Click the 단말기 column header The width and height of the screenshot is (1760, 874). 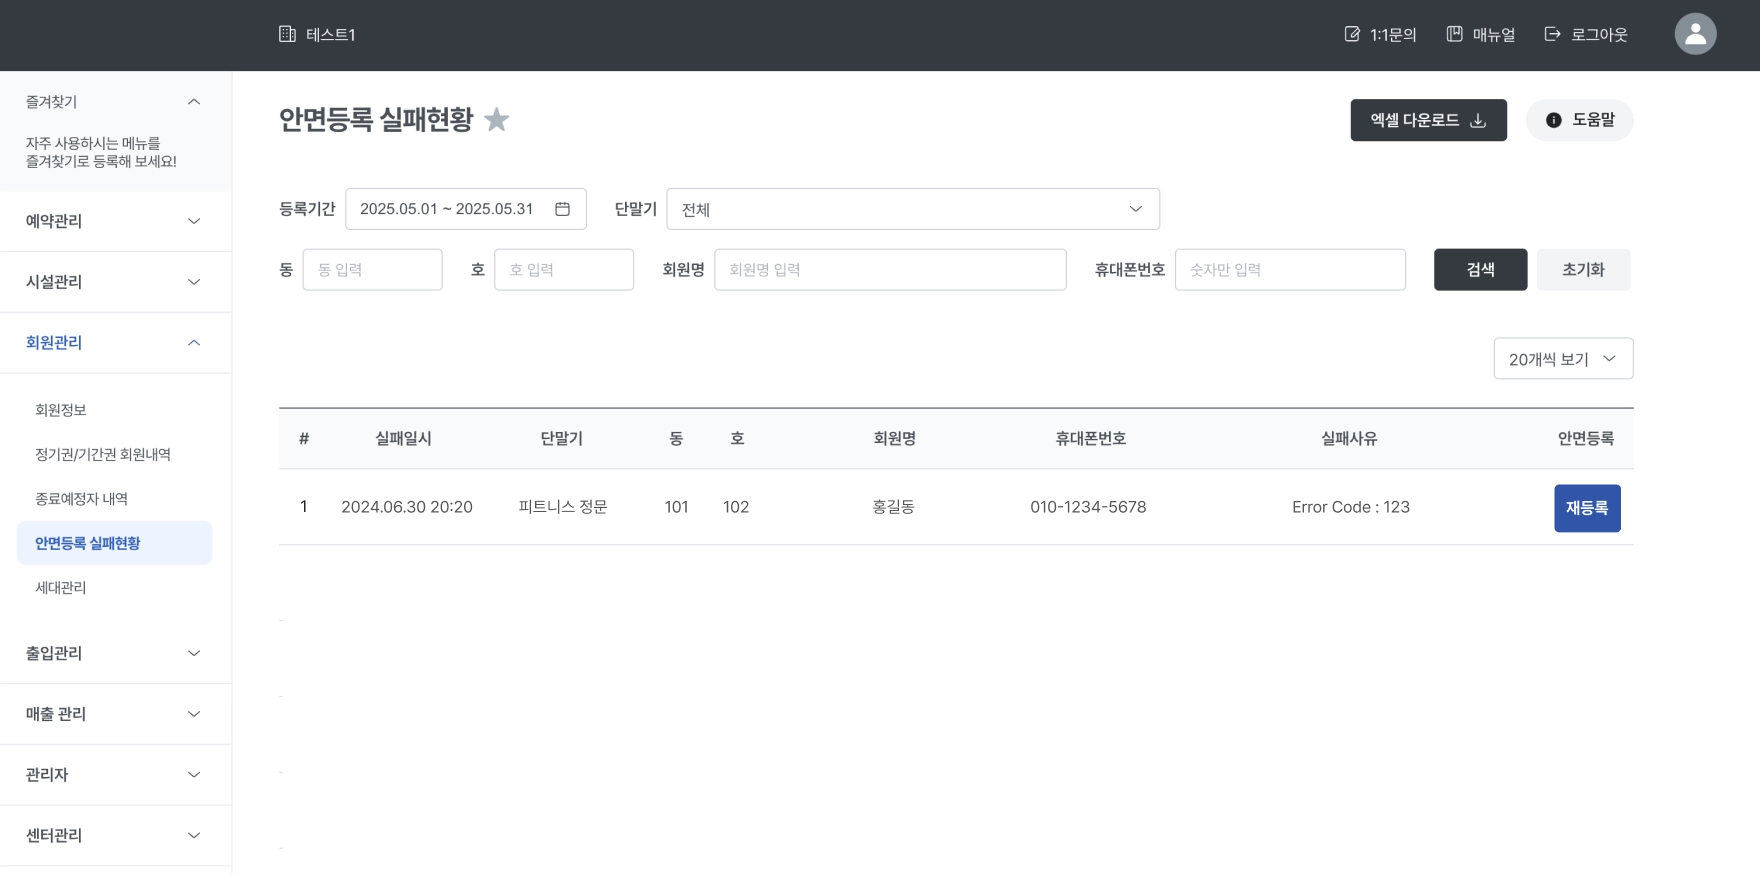(x=561, y=438)
